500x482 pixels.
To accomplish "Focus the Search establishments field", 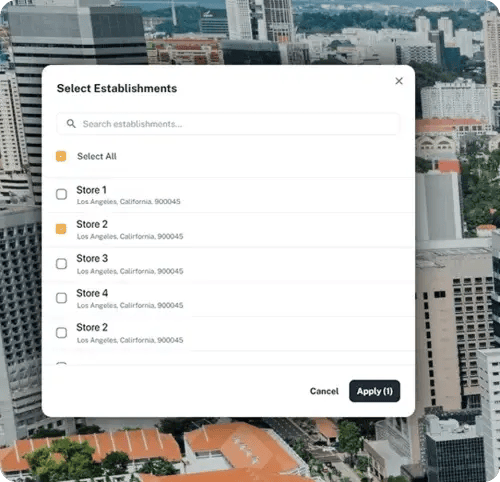I will coord(228,124).
